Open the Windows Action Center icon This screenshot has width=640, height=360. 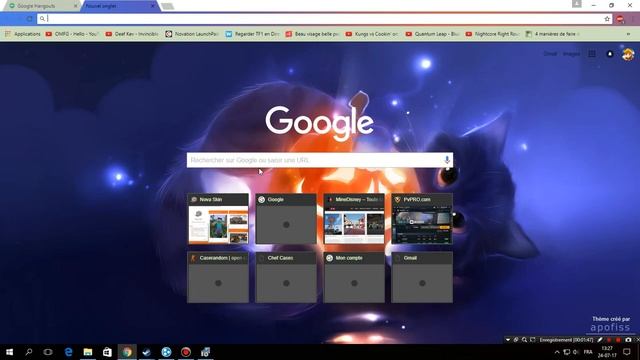pos(627,352)
